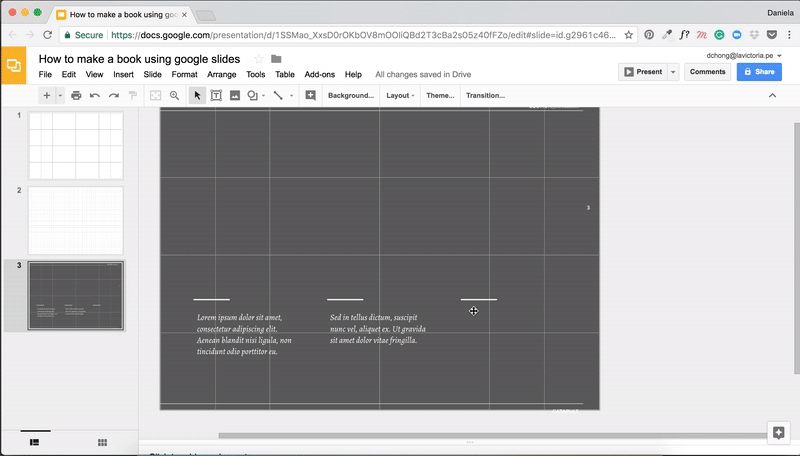Undo the last action
The height and width of the screenshot is (456, 800).
tap(95, 95)
